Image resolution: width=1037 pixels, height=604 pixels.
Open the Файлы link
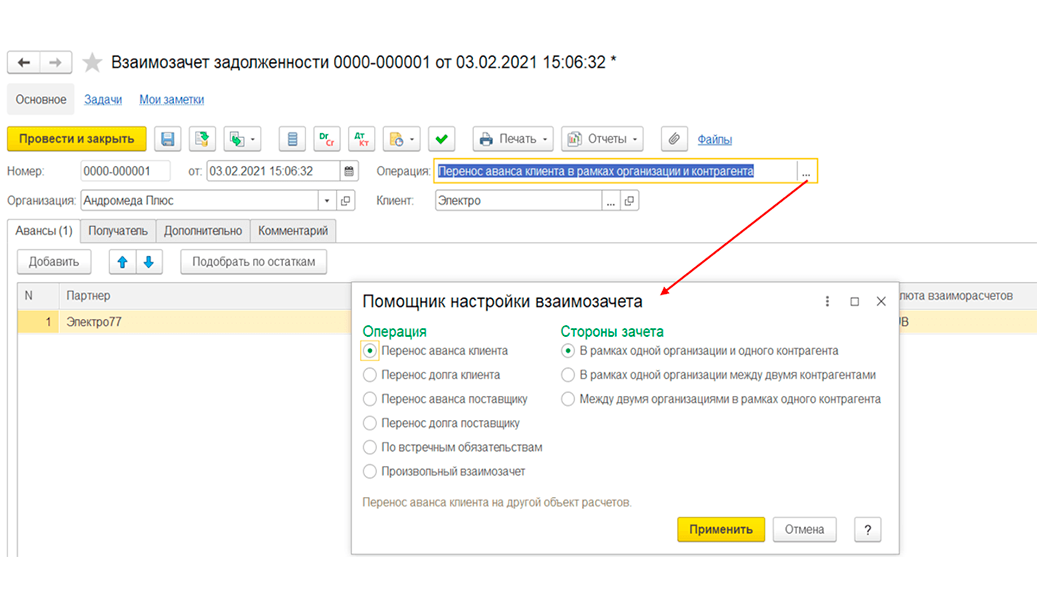point(714,140)
